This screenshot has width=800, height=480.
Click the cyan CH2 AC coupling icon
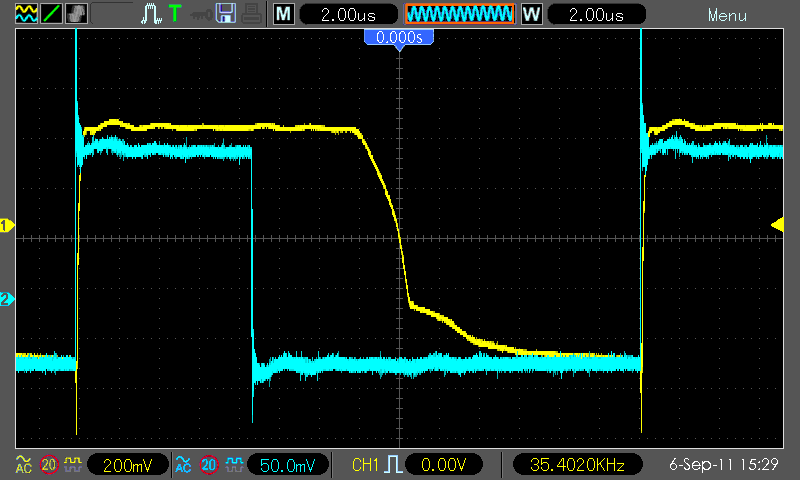(x=183, y=464)
